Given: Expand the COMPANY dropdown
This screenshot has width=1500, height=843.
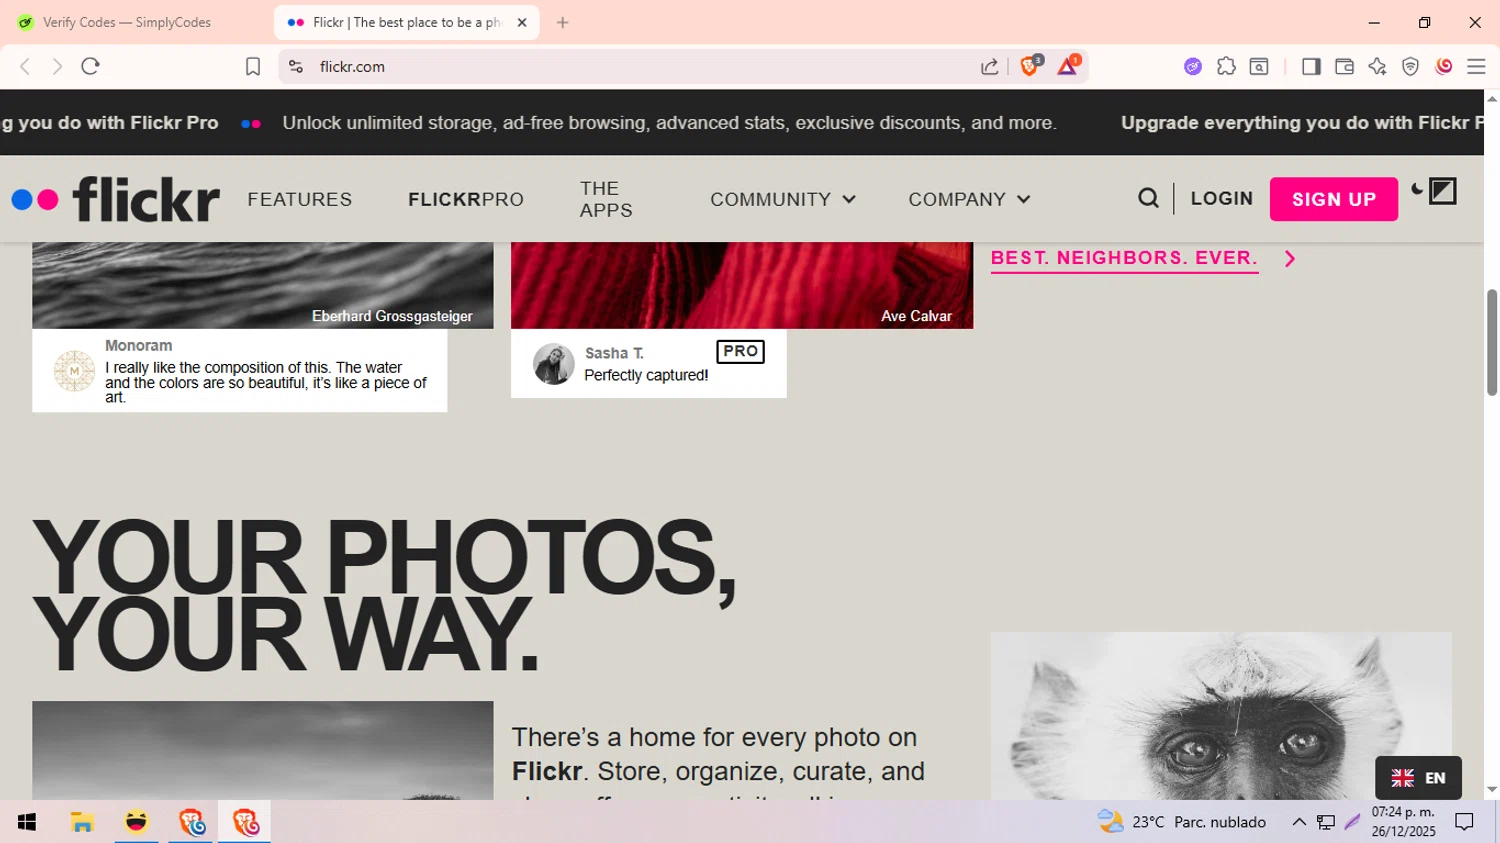Looking at the screenshot, I should point(969,199).
